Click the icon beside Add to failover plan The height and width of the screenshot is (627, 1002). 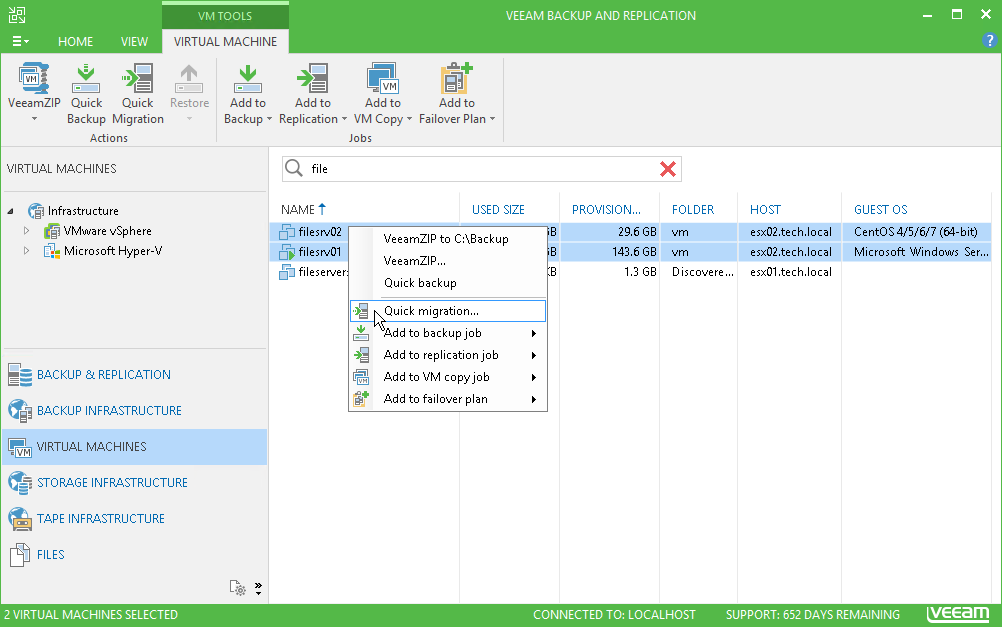[x=361, y=399]
